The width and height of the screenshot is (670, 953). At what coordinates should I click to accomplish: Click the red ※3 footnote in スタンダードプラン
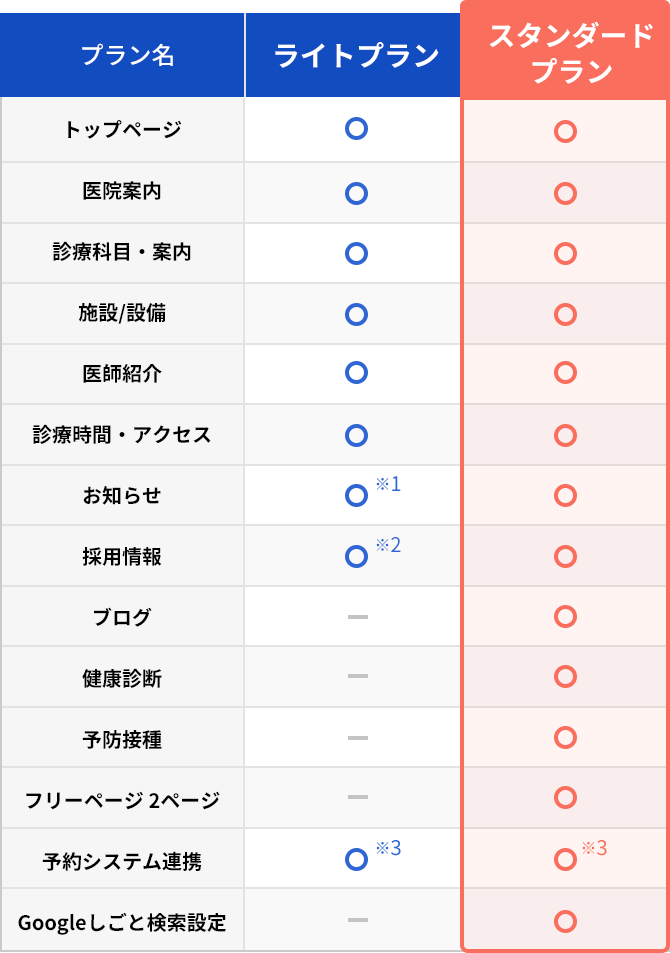pyautogui.click(x=595, y=848)
